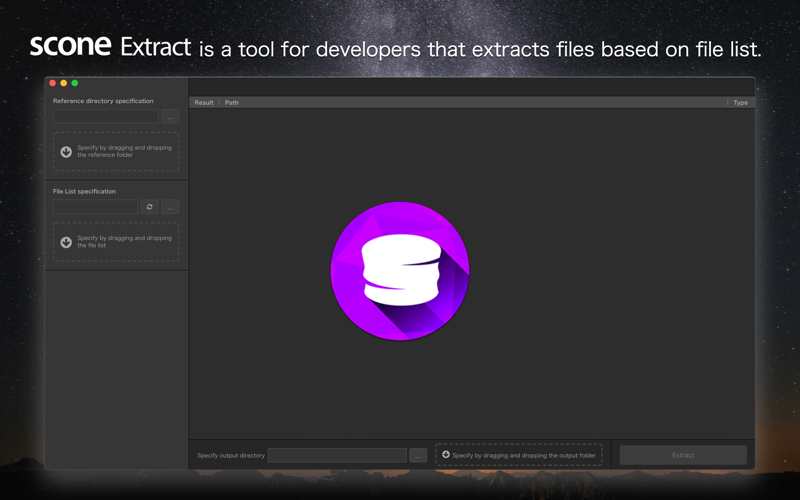Click the reference directory path input field

[x=106, y=117]
